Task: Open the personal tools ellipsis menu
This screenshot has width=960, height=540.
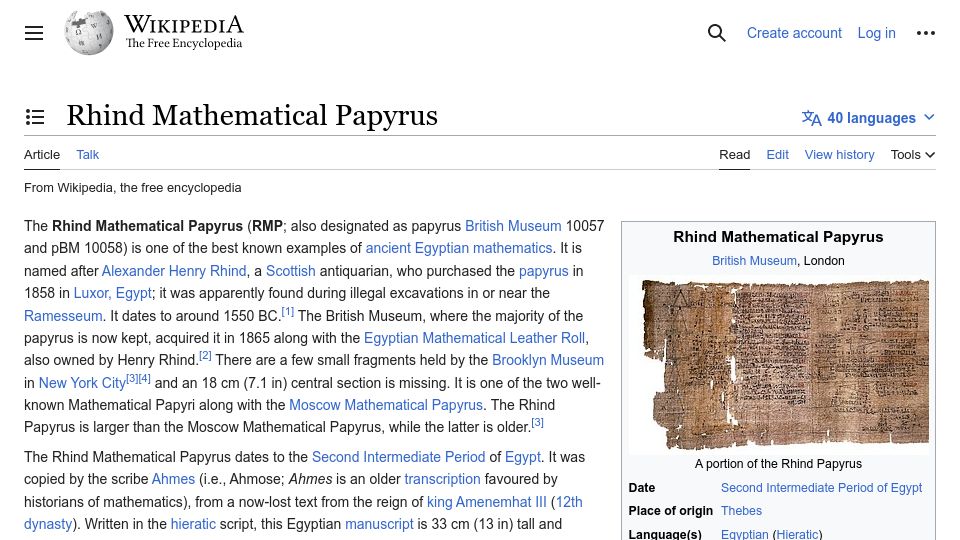Action: [x=925, y=33]
